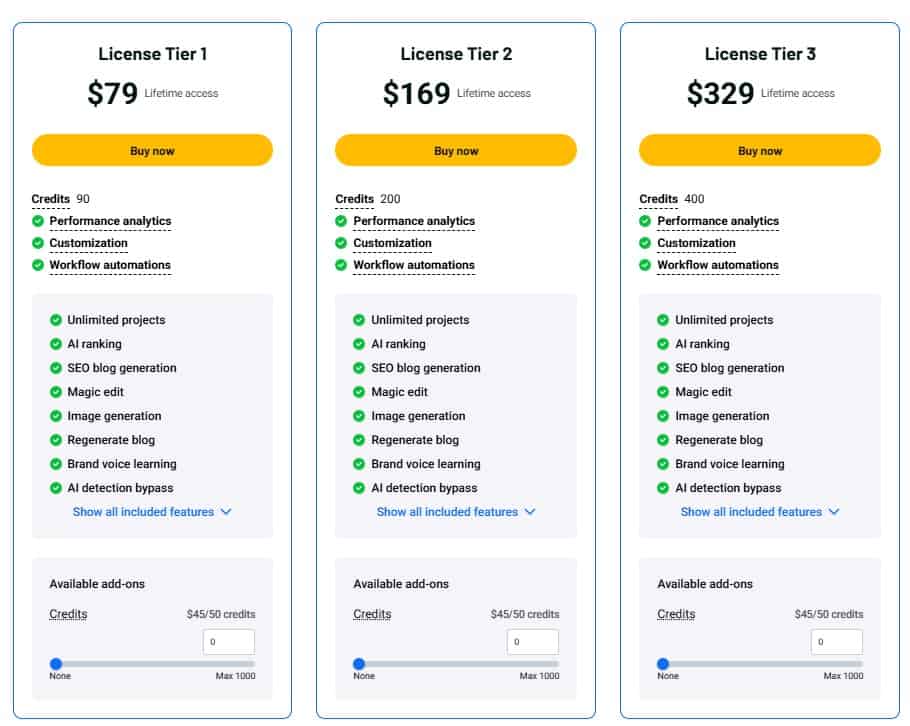Viewport: 910px width, 726px height.
Task: Click Tier 3 AI ranking check icon
Action: 663,344
